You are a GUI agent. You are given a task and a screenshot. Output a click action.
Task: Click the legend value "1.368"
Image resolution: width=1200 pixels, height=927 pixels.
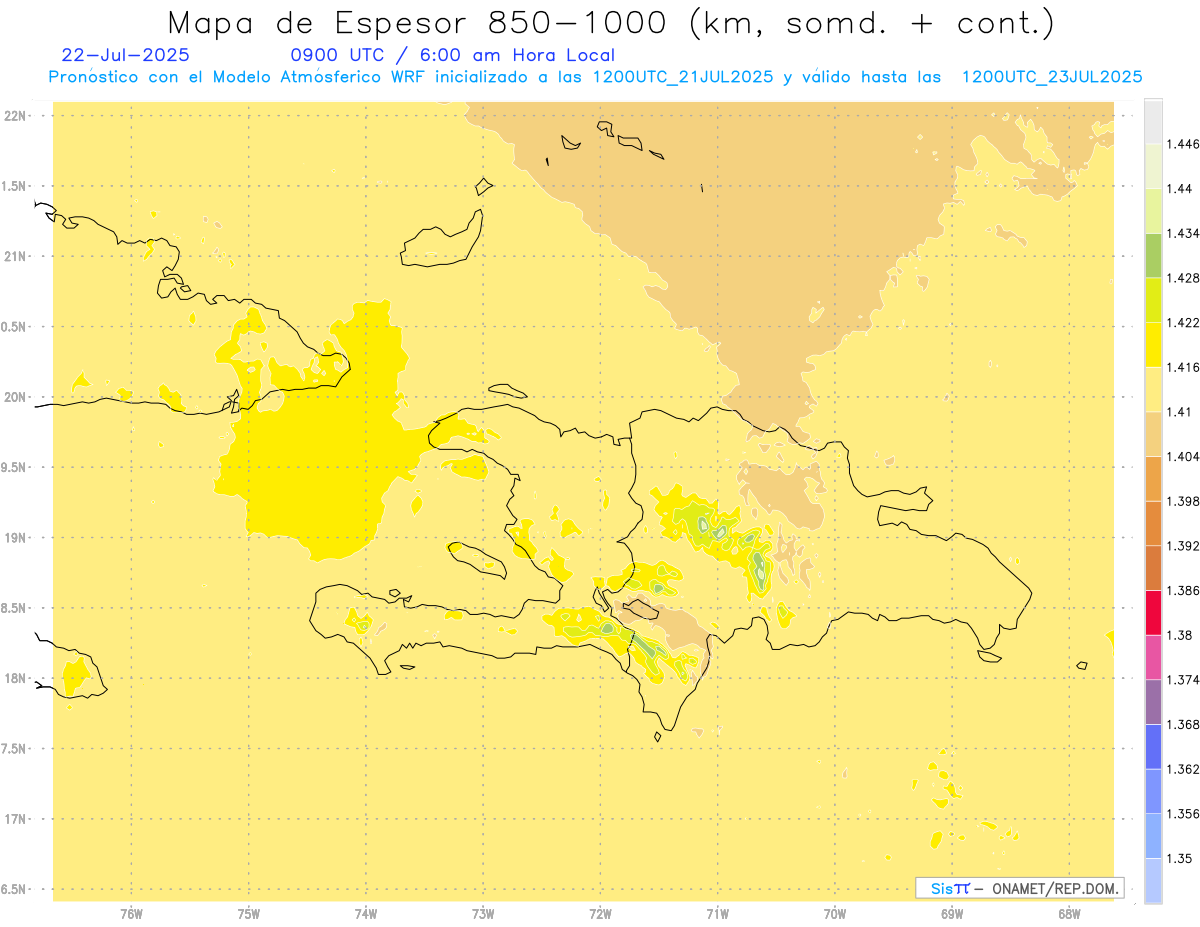(1182, 725)
